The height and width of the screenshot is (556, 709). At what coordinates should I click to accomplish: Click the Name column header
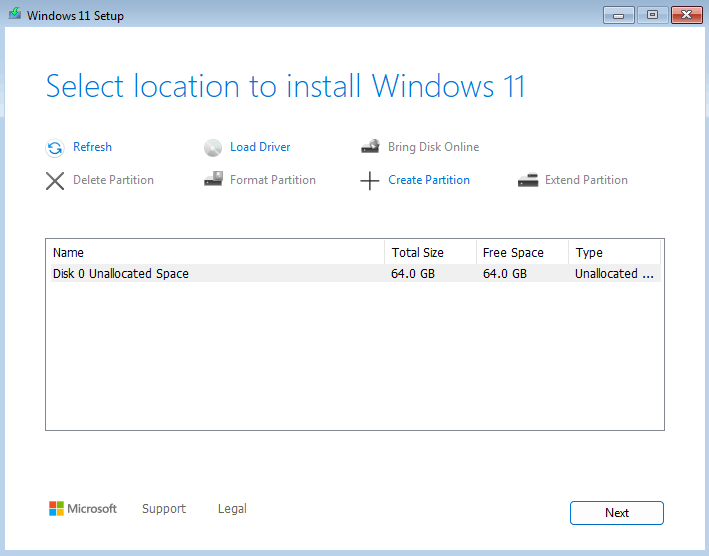pos(217,252)
